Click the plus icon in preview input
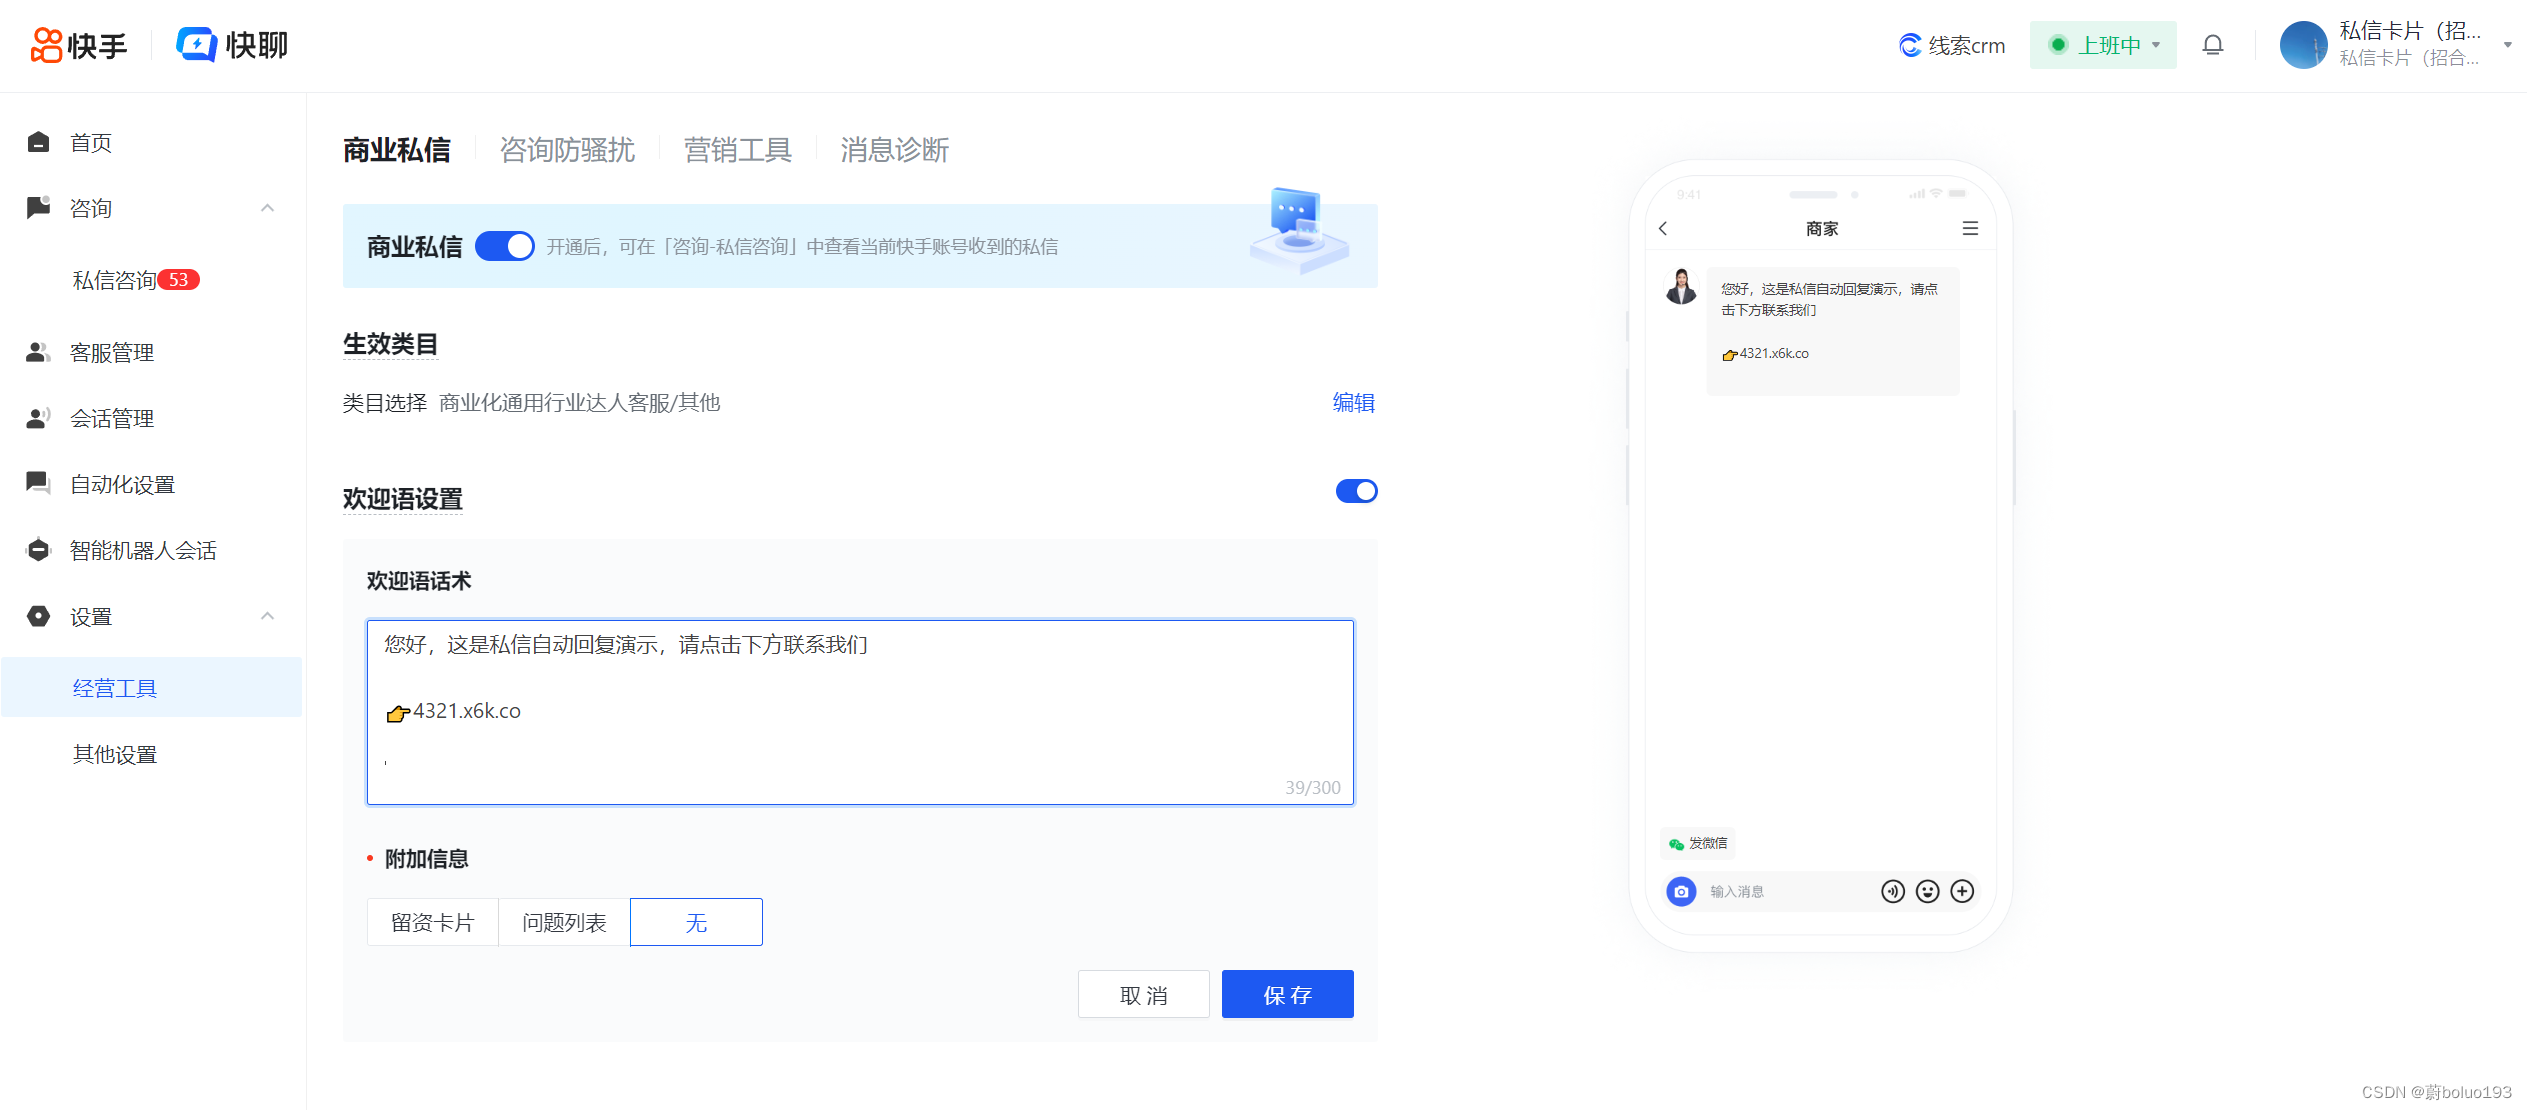The height and width of the screenshot is (1110, 2527). [x=1962, y=891]
